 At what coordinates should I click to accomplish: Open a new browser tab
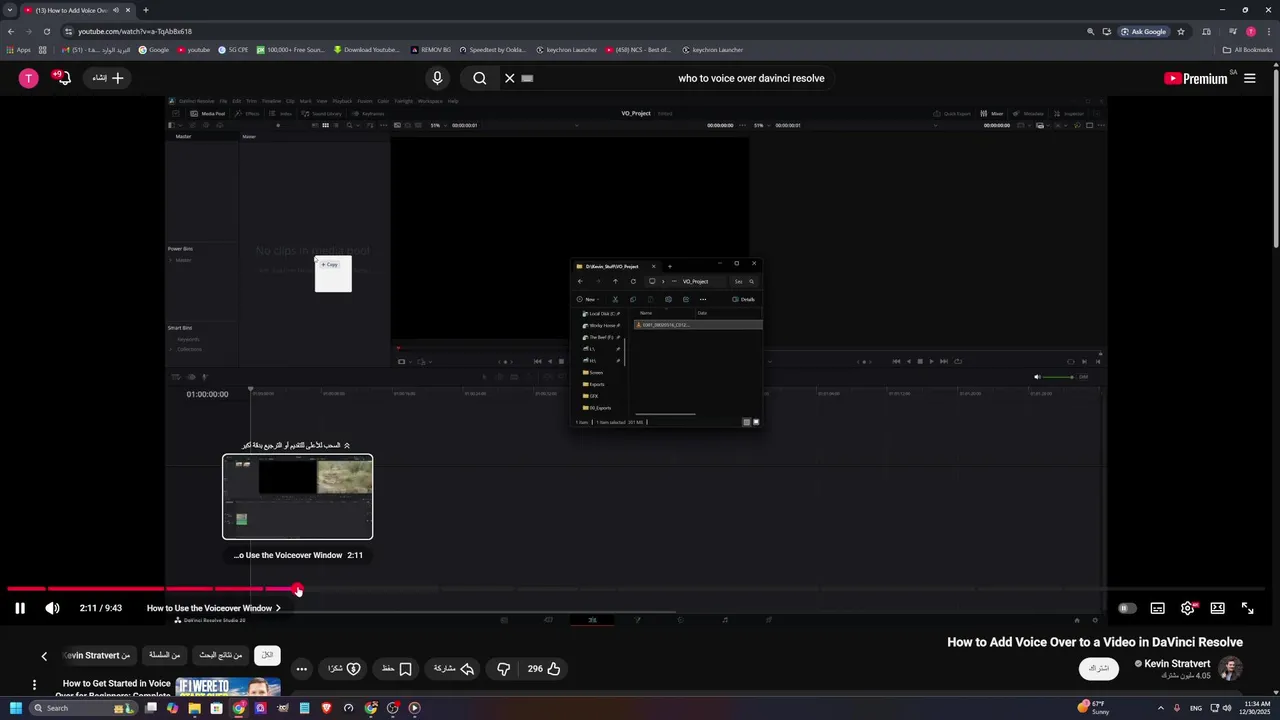coord(146,10)
